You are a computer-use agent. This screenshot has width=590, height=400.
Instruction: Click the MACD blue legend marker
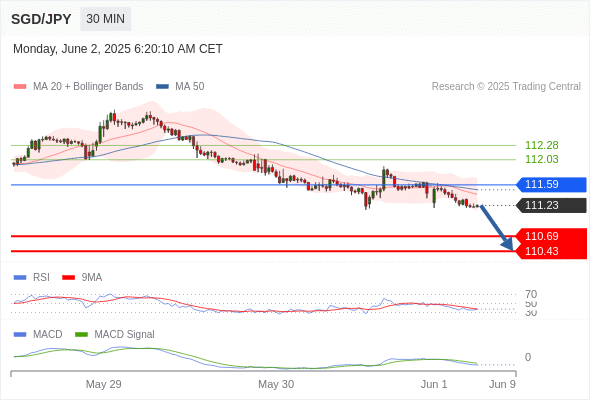point(20,334)
